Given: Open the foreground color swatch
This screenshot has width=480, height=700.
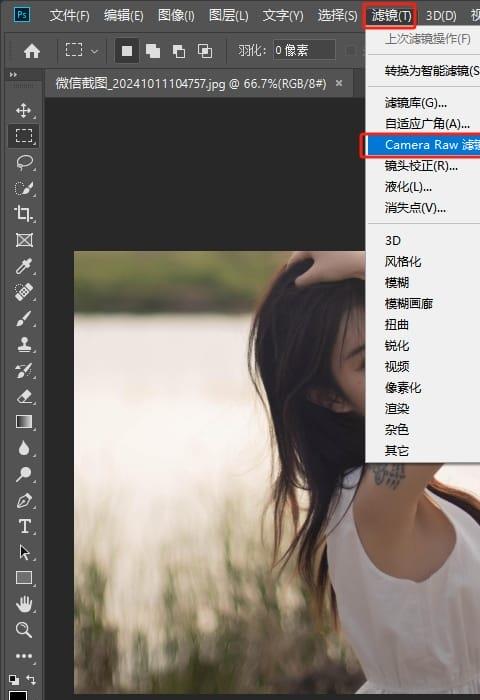Looking at the screenshot, I should pos(18,696).
